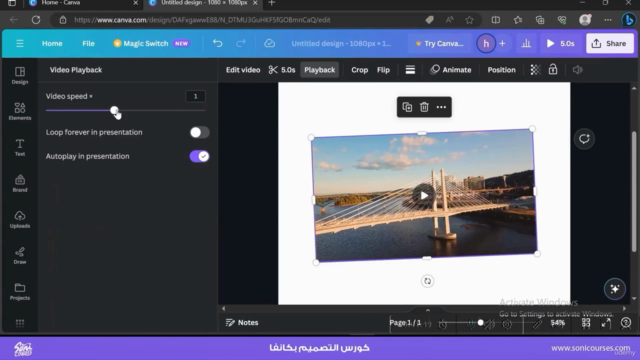This screenshot has width=640, height=360.
Task: Open the transparency checkerboard tool
Action: pos(535,70)
